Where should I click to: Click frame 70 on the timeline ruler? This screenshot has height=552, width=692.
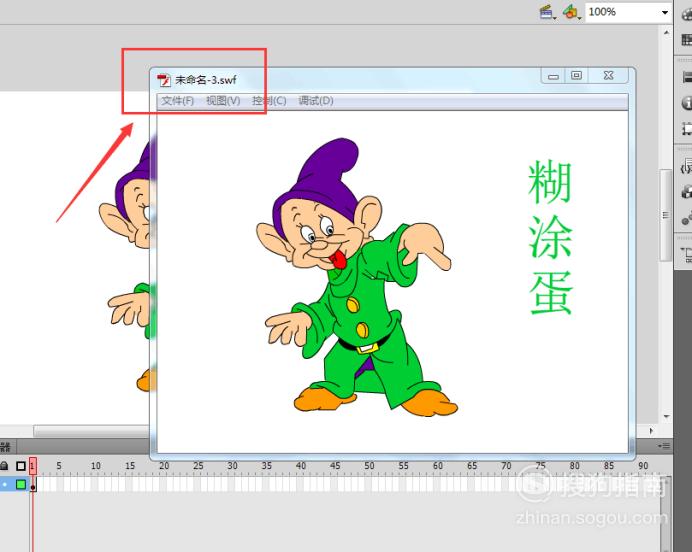click(x=506, y=466)
